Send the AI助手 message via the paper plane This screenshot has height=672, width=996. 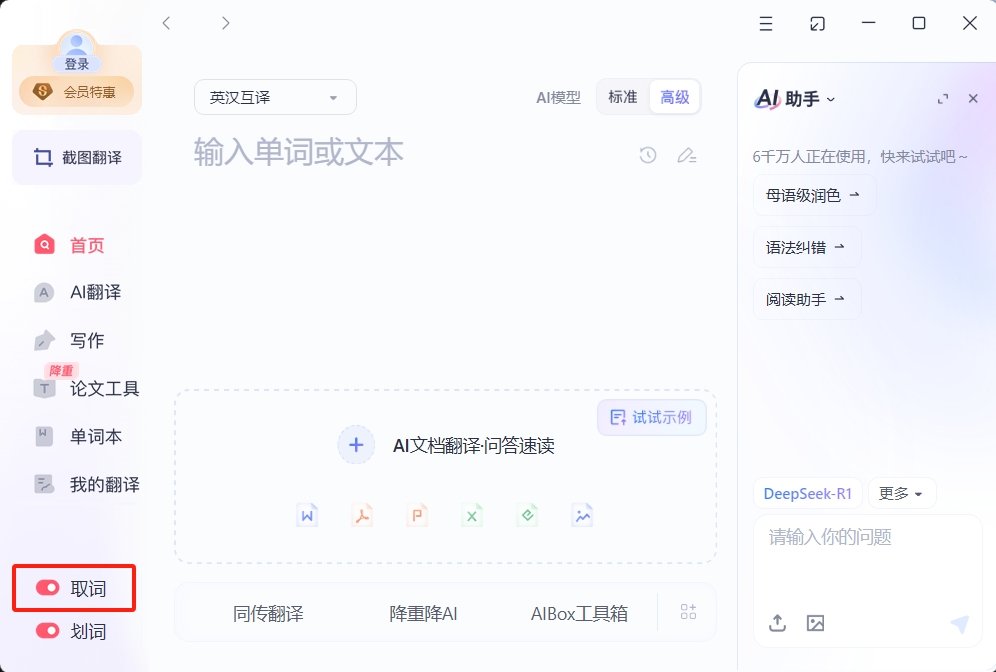958,622
